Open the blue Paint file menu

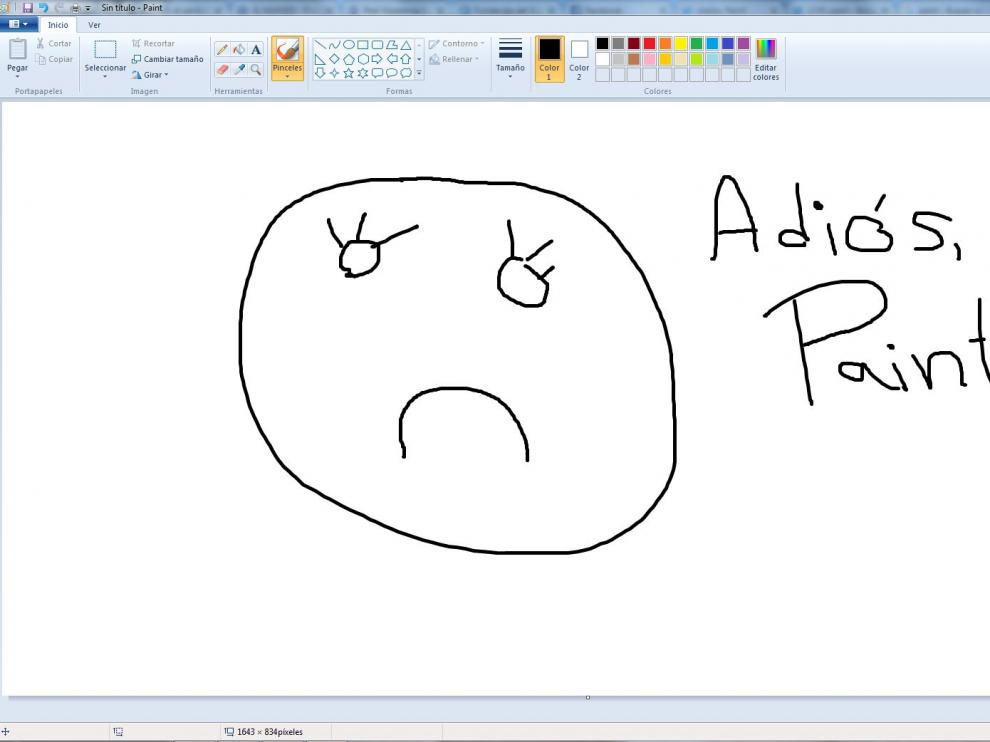[18, 25]
